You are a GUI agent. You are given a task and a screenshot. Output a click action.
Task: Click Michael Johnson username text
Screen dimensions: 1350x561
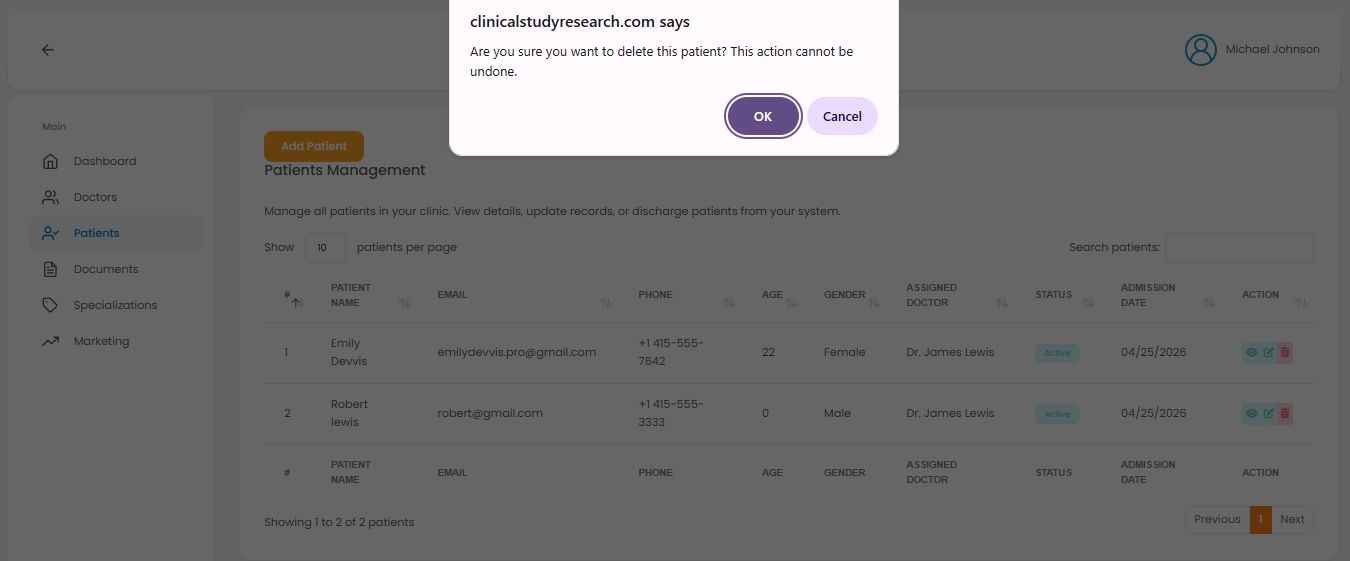(x=1272, y=49)
